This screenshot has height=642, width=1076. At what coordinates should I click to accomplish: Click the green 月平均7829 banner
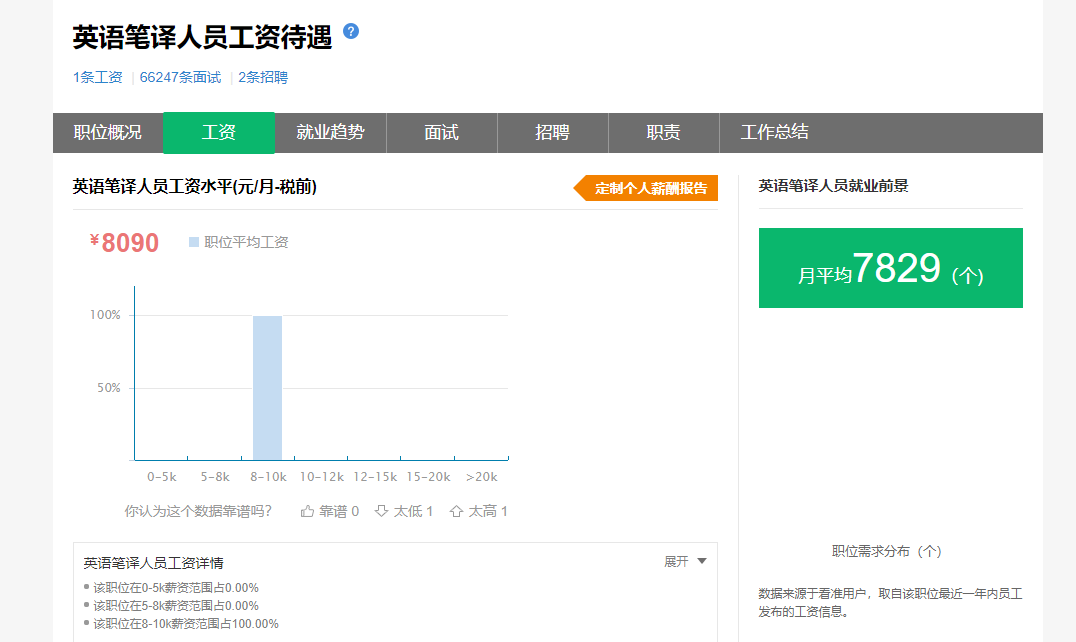(x=890, y=268)
